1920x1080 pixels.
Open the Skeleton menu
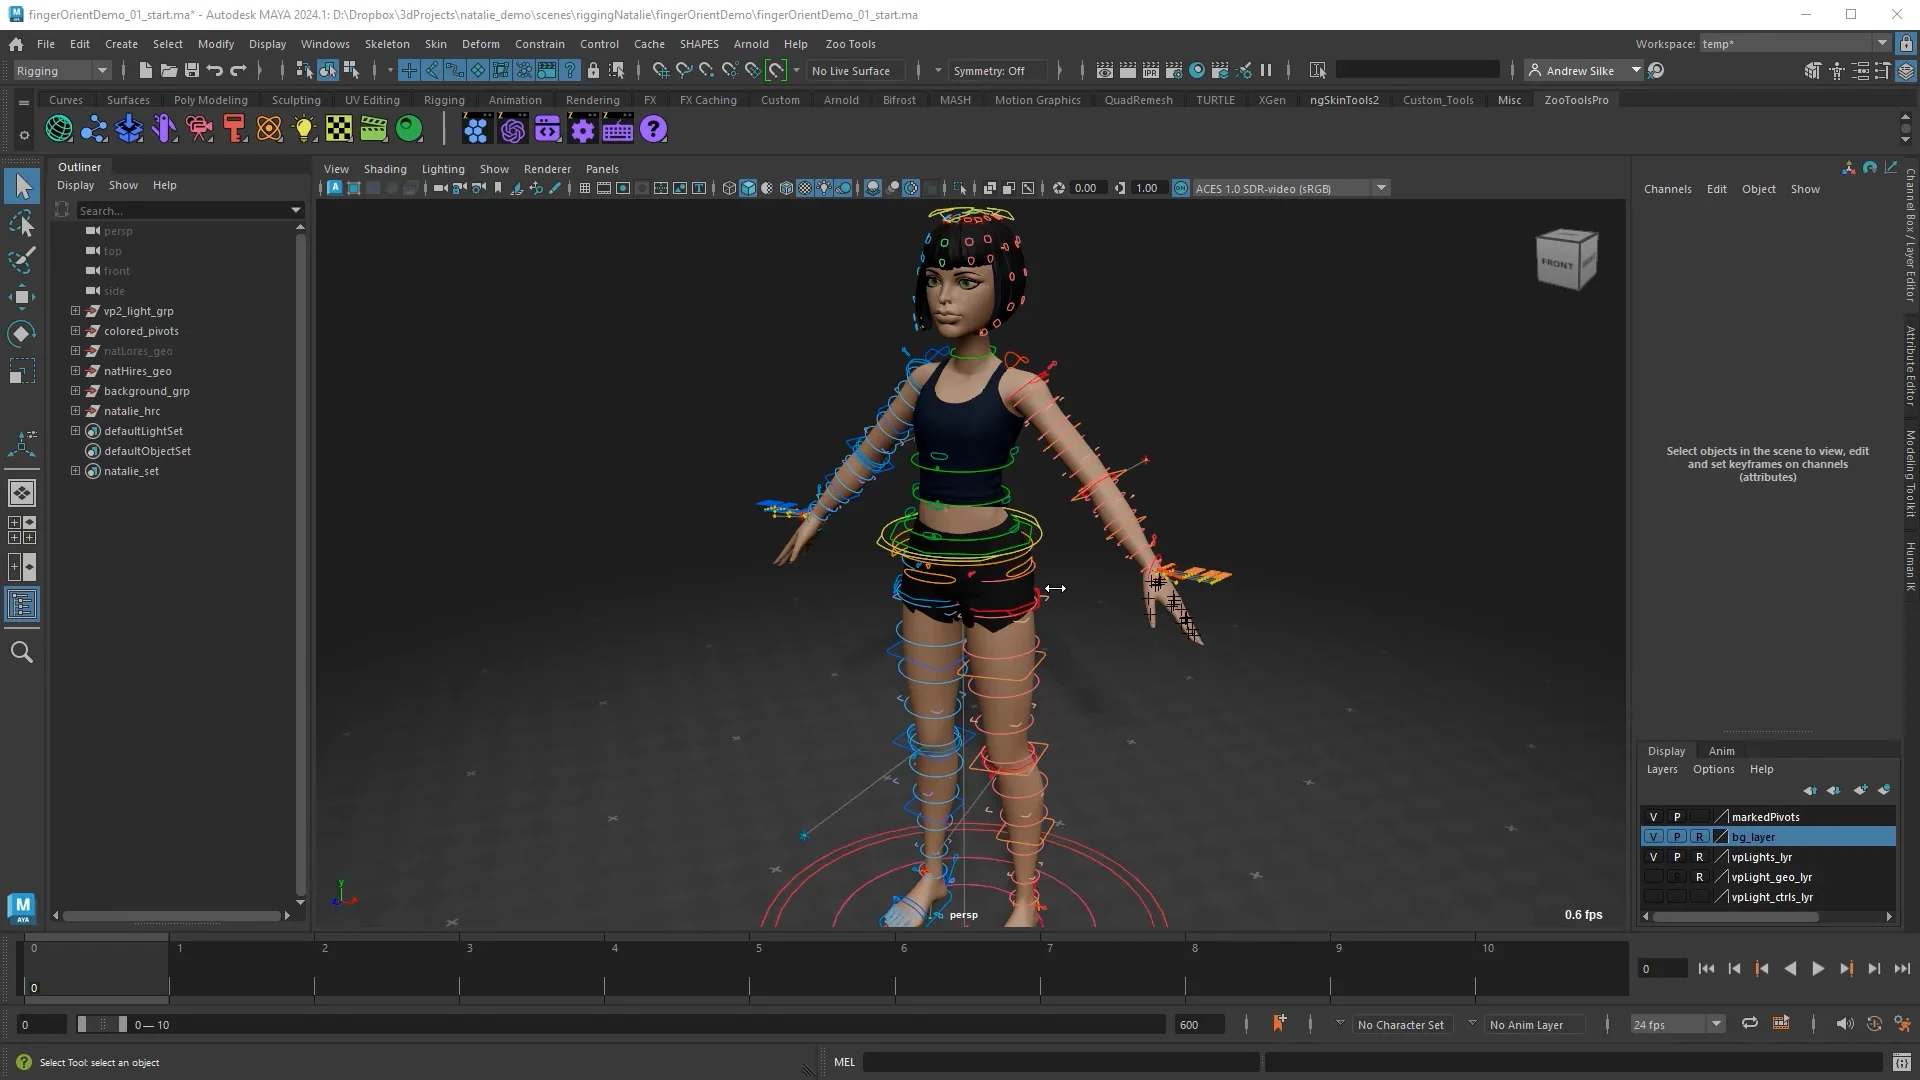click(x=386, y=44)
